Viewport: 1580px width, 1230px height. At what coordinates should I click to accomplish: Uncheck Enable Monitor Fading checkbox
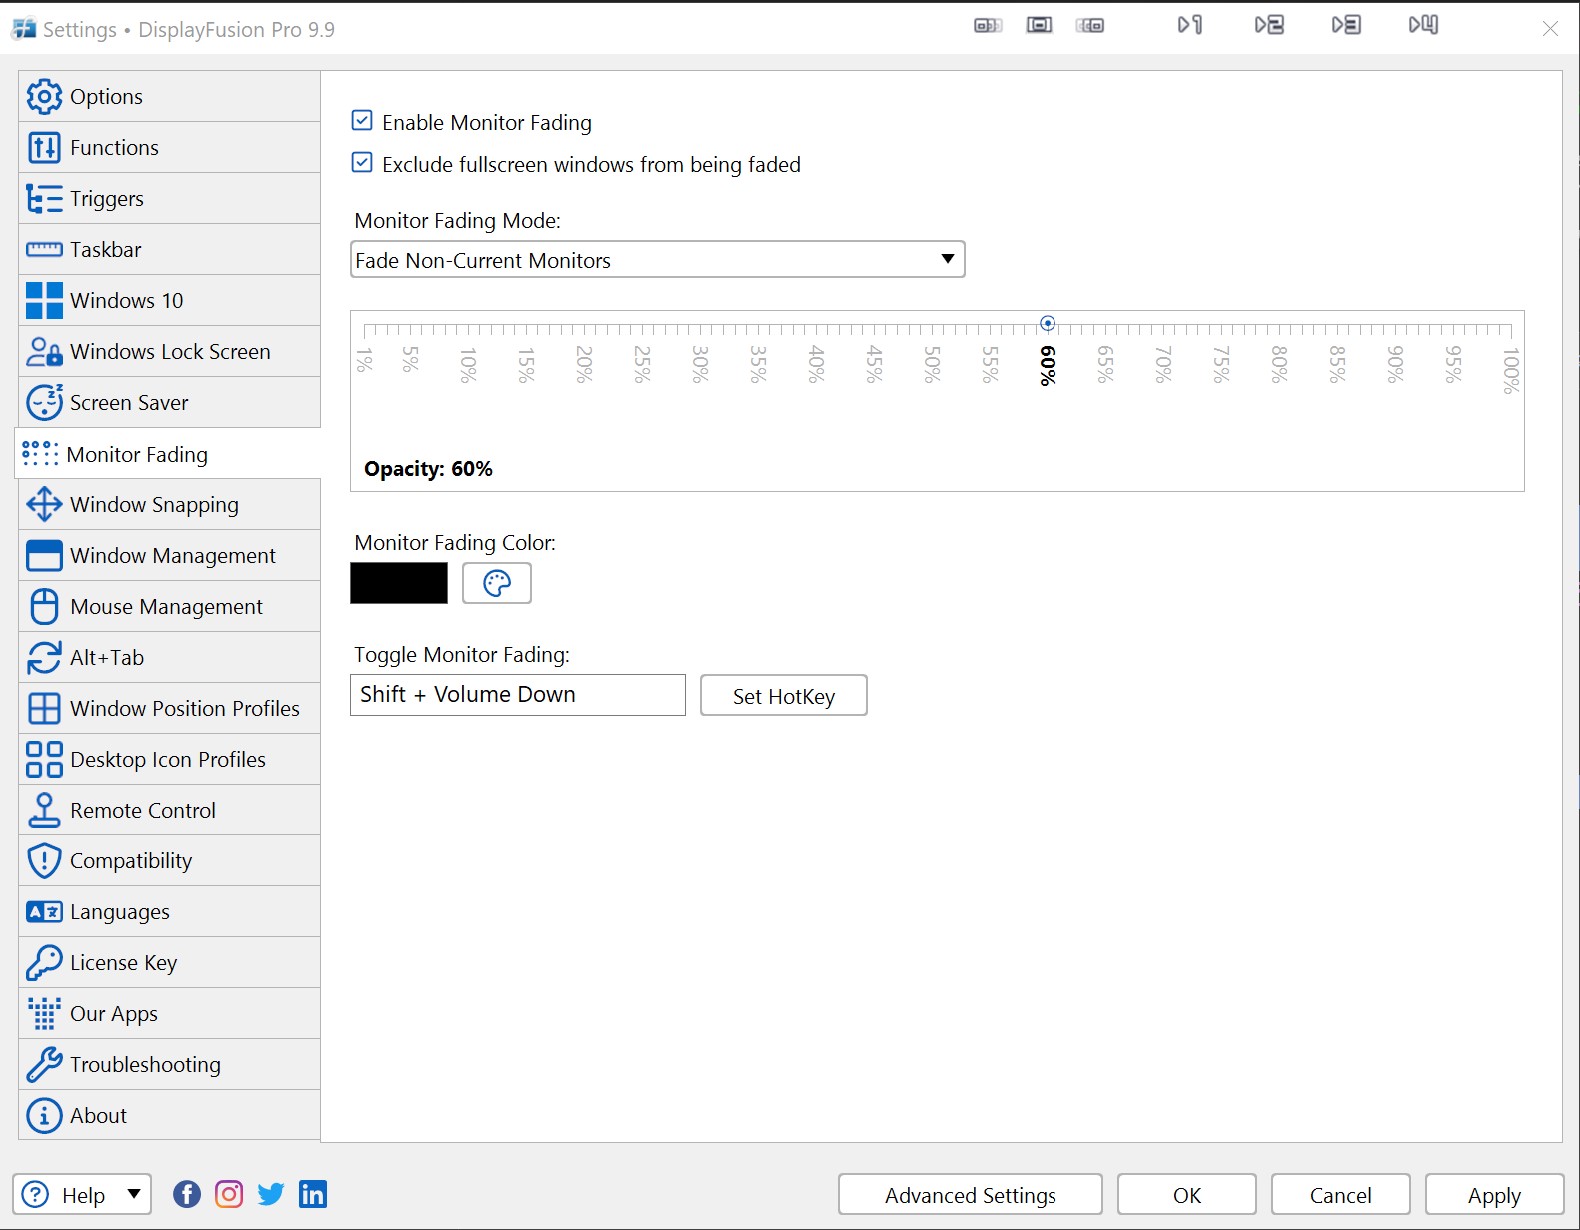(363, 122)
